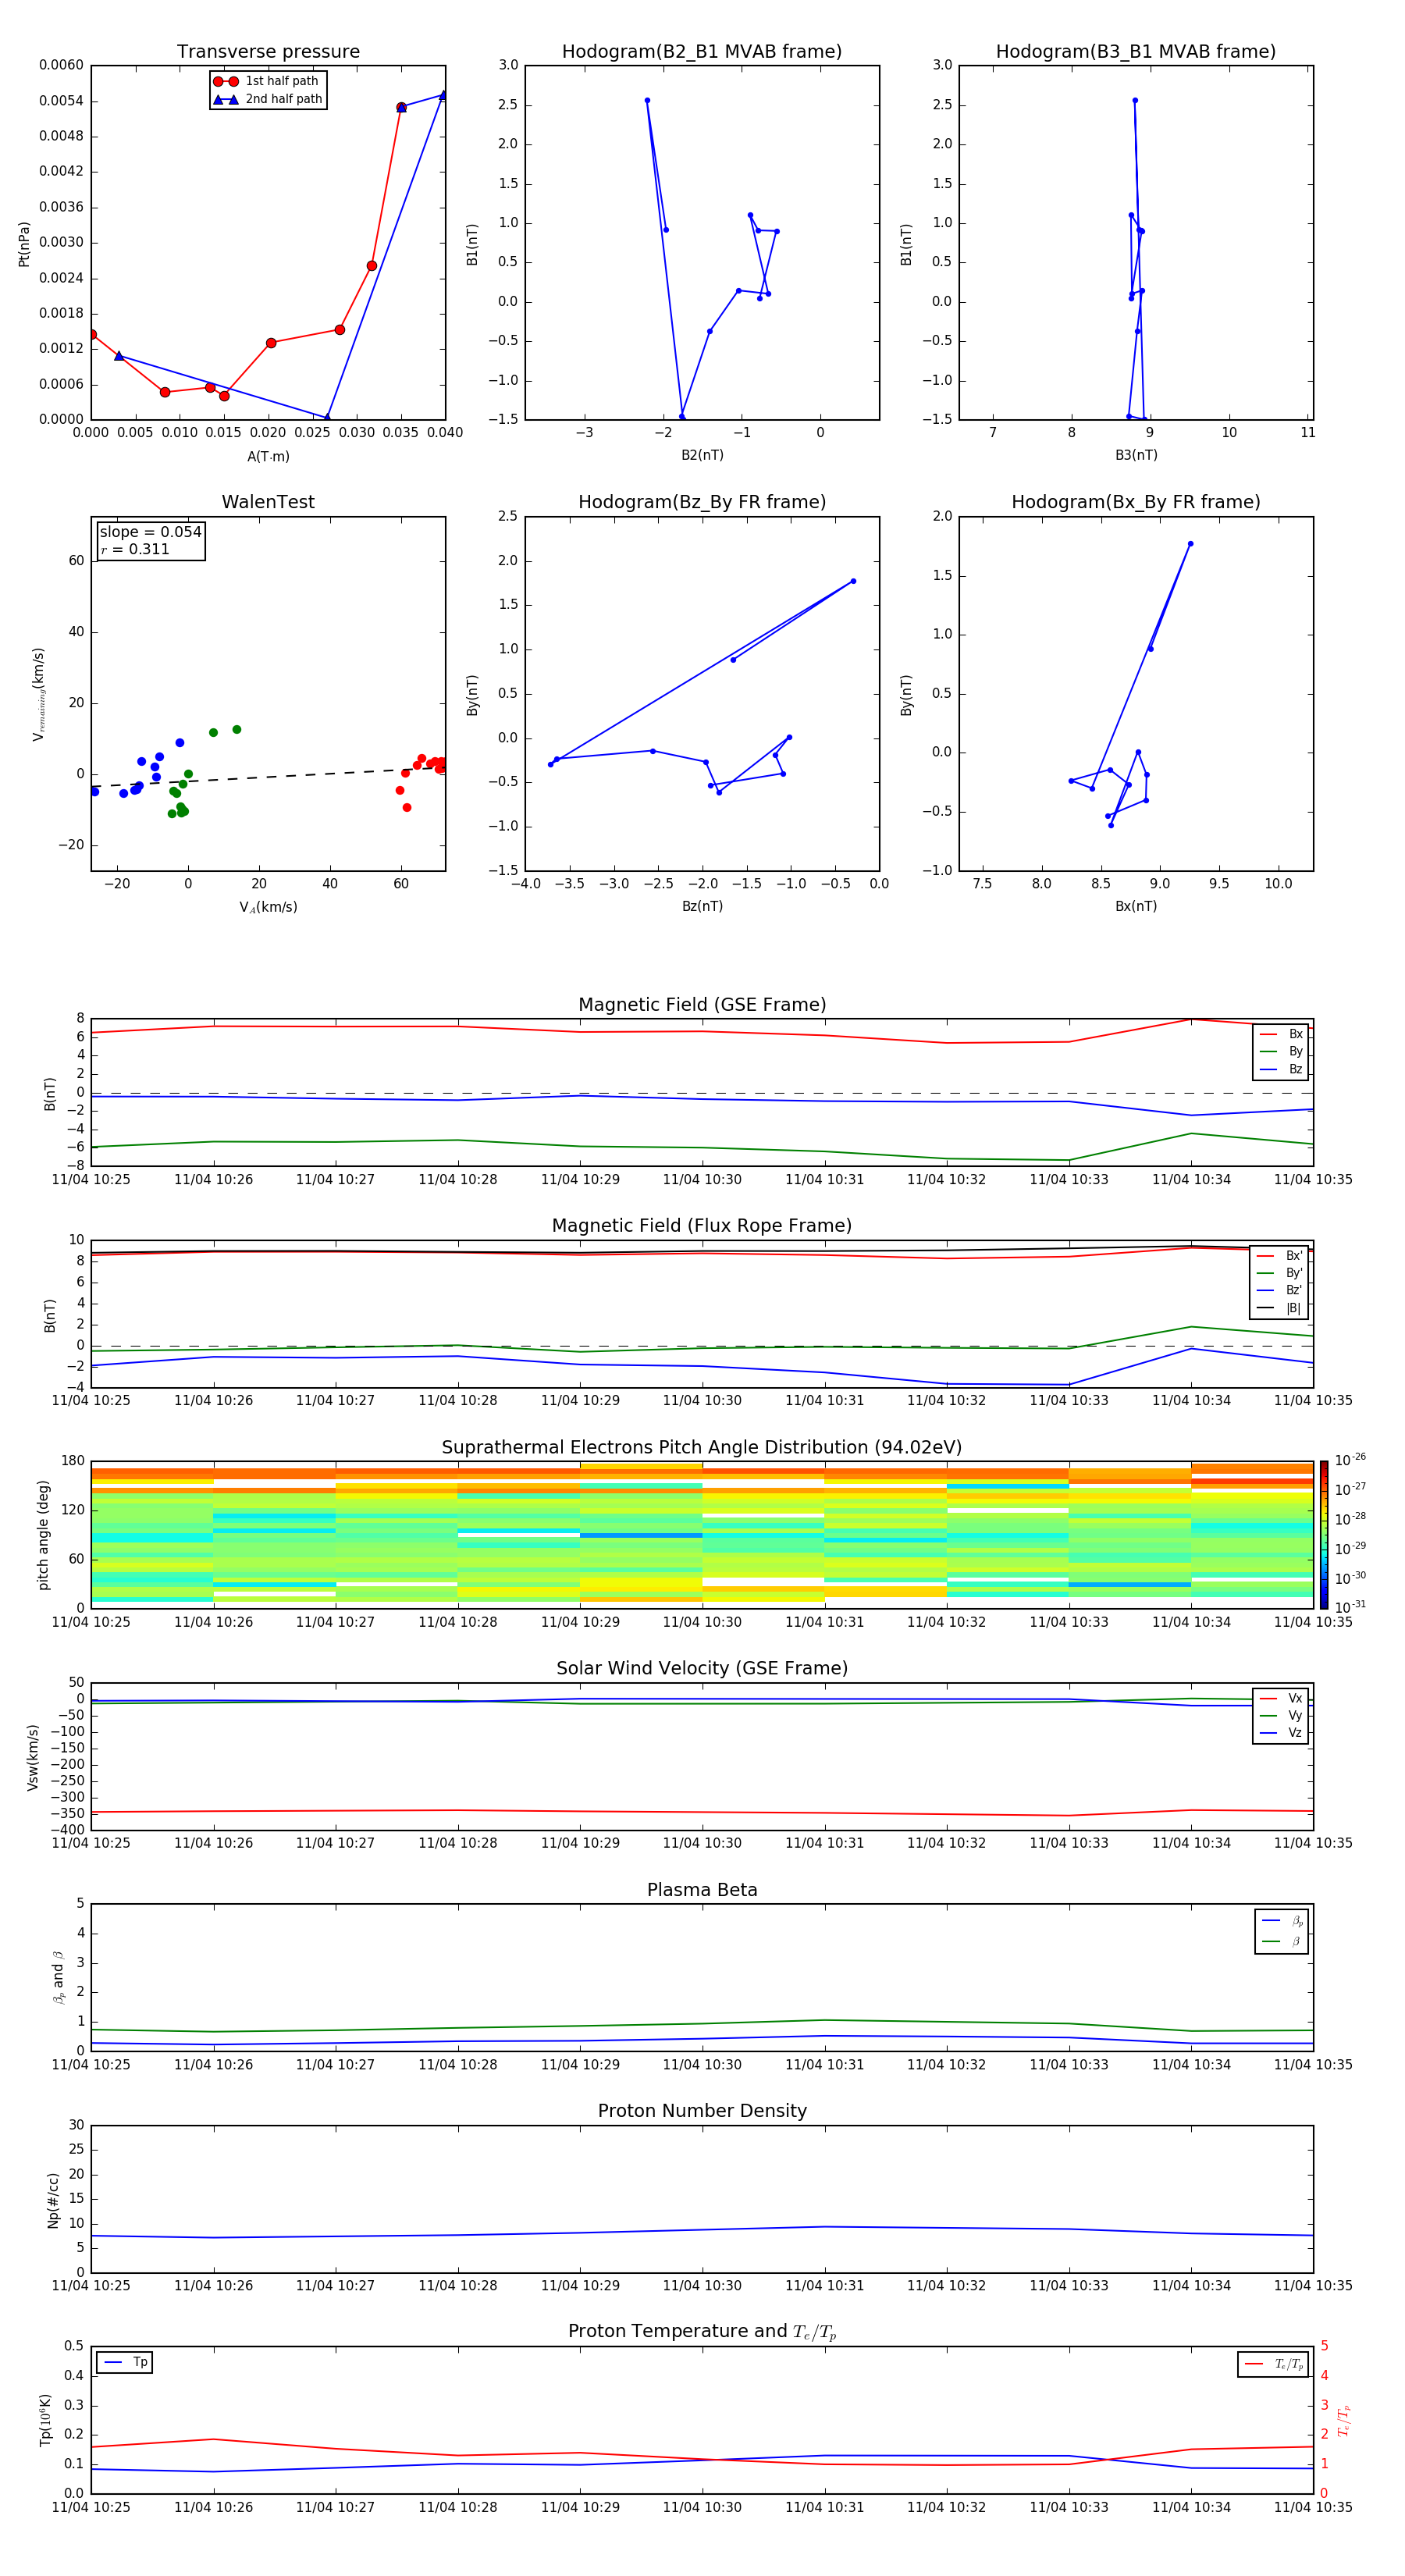Select the "Hodogram(B3_B1 MVAB frame)" title
This screenshot has height=2576, width=1405.
click(x=1136, y=52)
